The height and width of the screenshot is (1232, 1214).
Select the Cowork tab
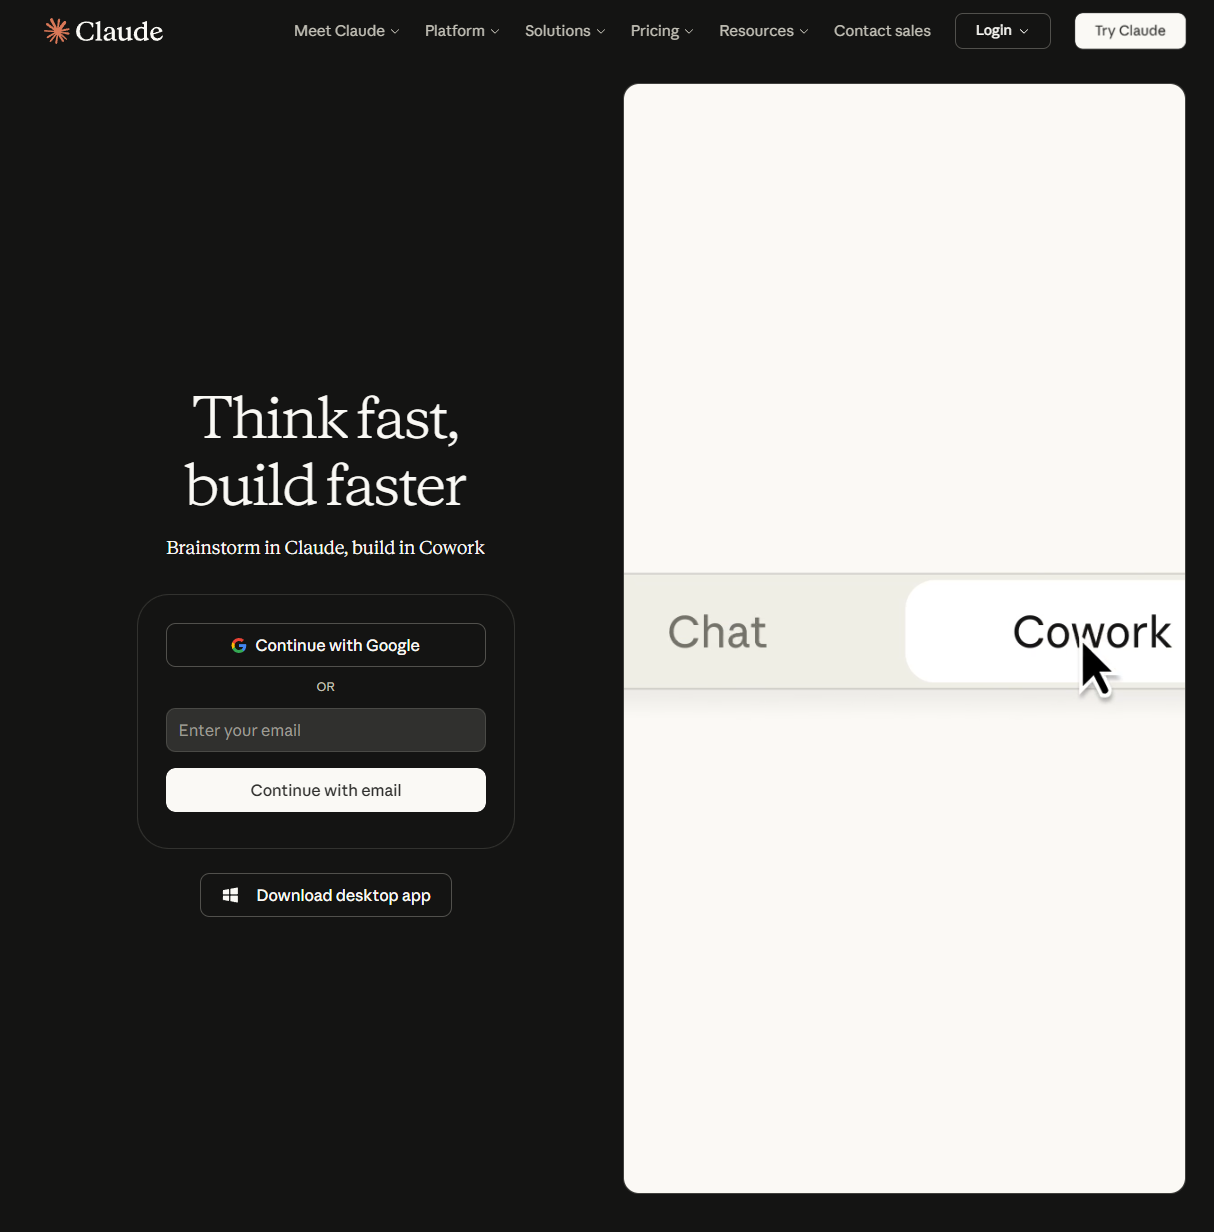tap(1045, 631)
